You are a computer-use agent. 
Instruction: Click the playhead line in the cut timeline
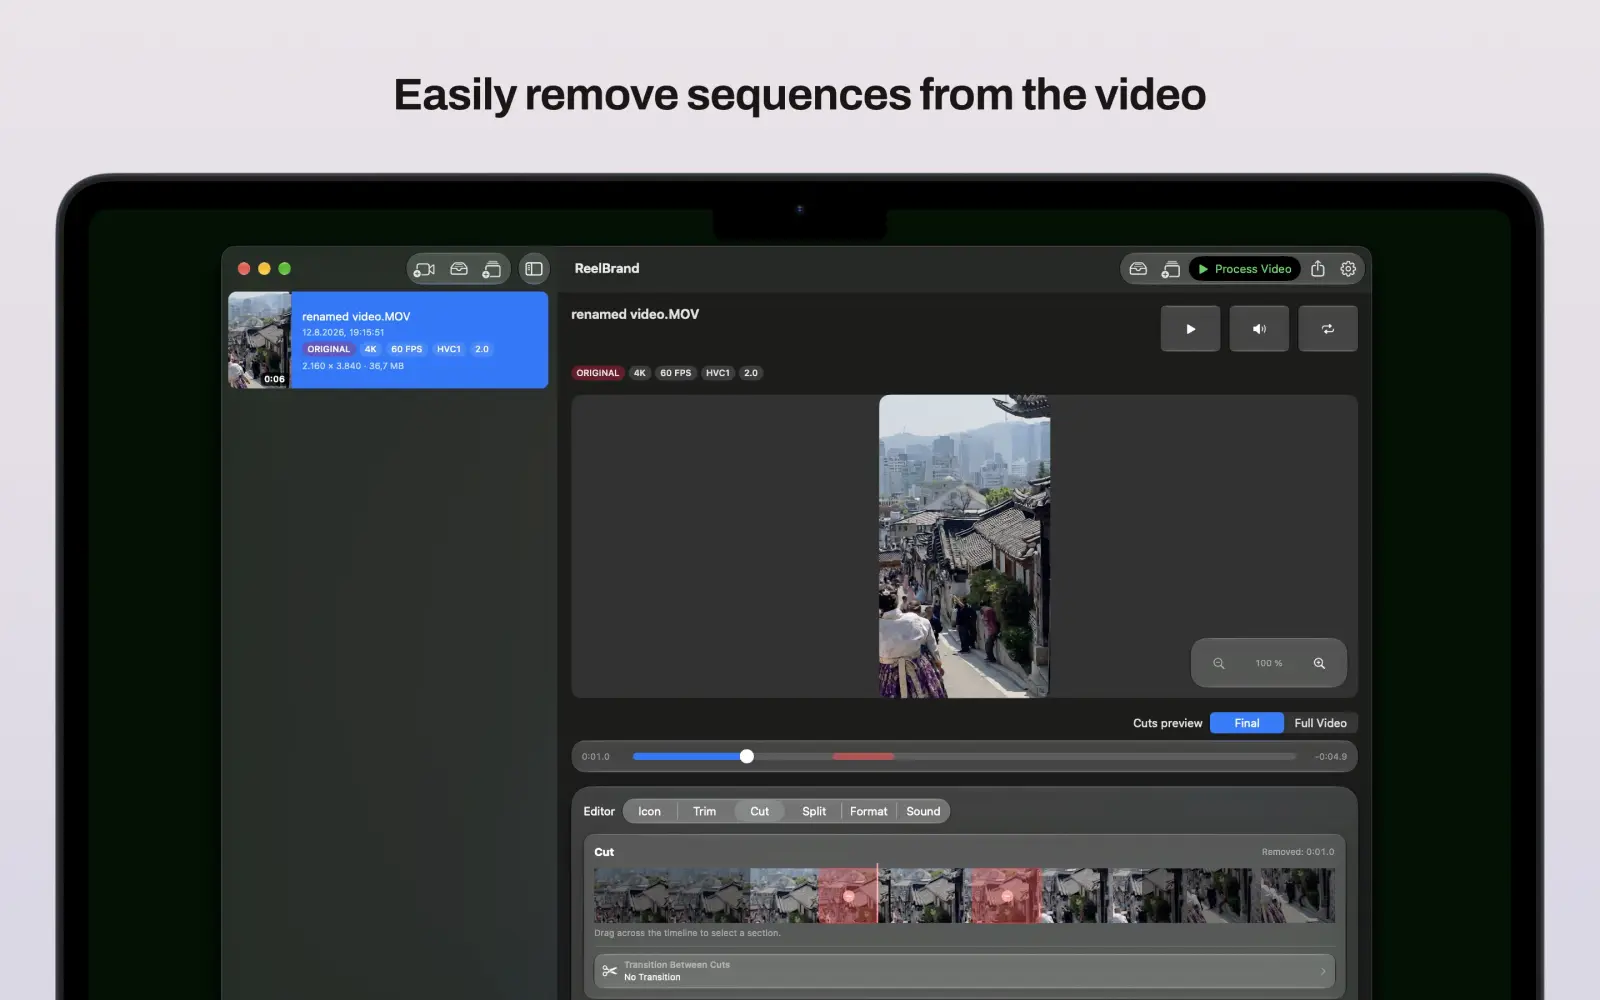(x=878, y=894)
